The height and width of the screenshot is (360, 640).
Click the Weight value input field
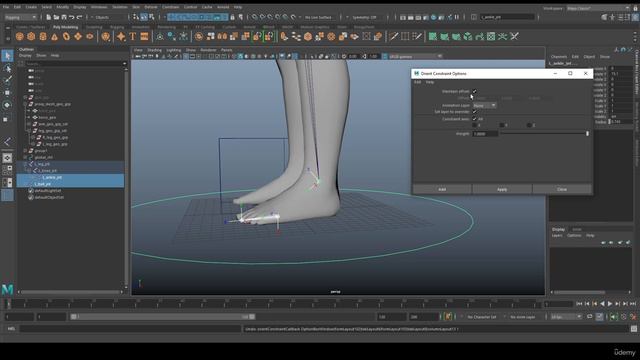coord(485,133)
